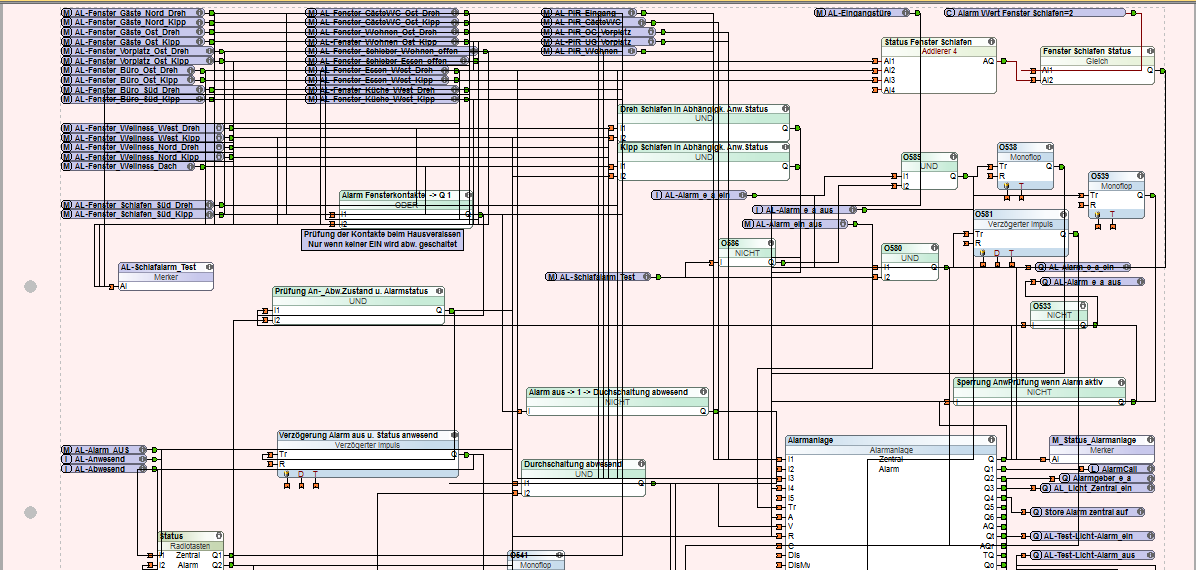Select the AL-Fenster_Gäste_Ost_Kipp memory flag
Image resolution: width=1196 pixels, height=570 pixels.
point(133,41)
